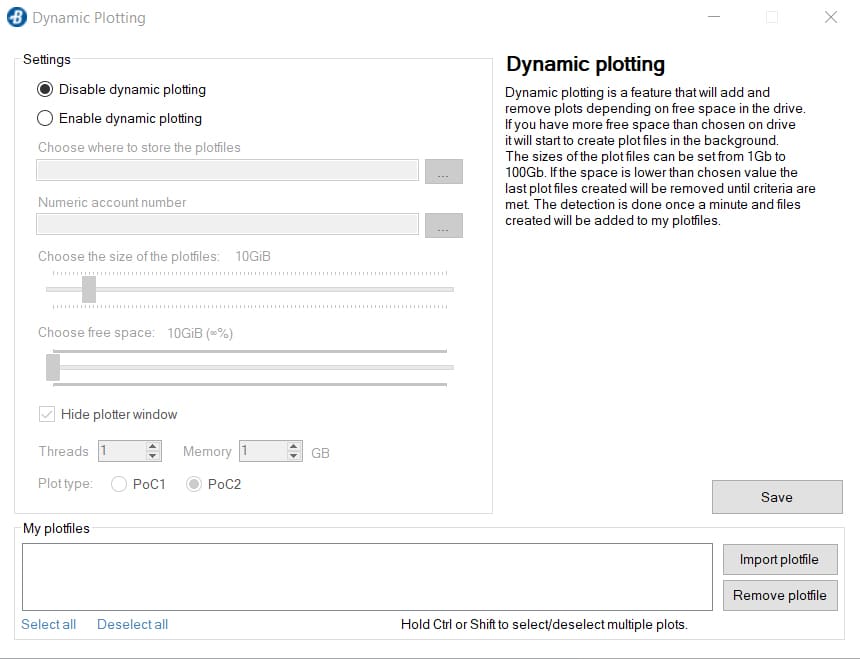Click the Numeric account number field

(227, 225)
